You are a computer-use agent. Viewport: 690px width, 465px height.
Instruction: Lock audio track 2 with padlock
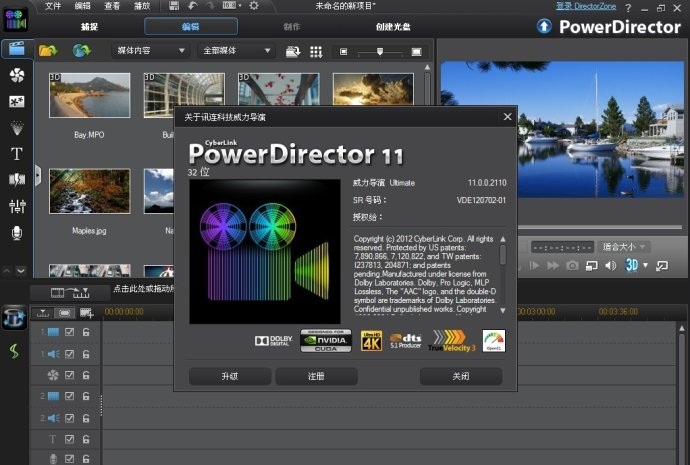(x=87, y=418)
